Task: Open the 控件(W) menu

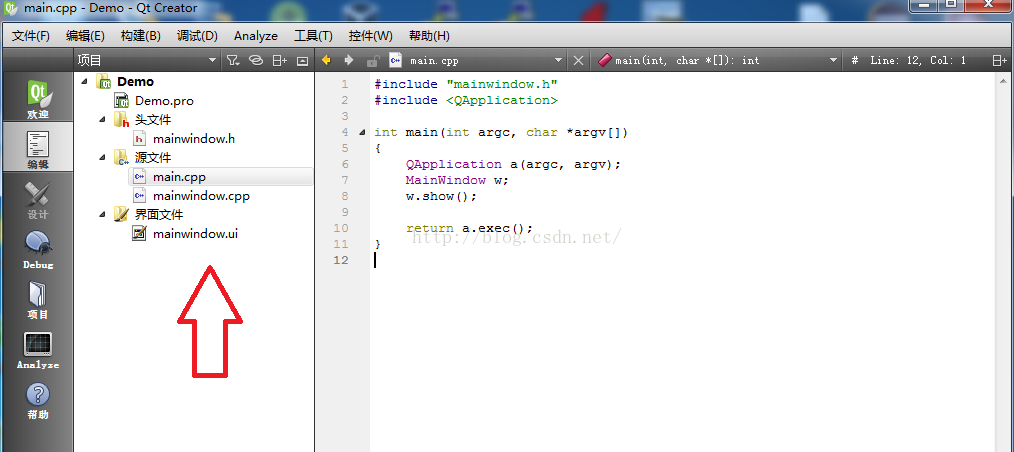Action: 371,36
